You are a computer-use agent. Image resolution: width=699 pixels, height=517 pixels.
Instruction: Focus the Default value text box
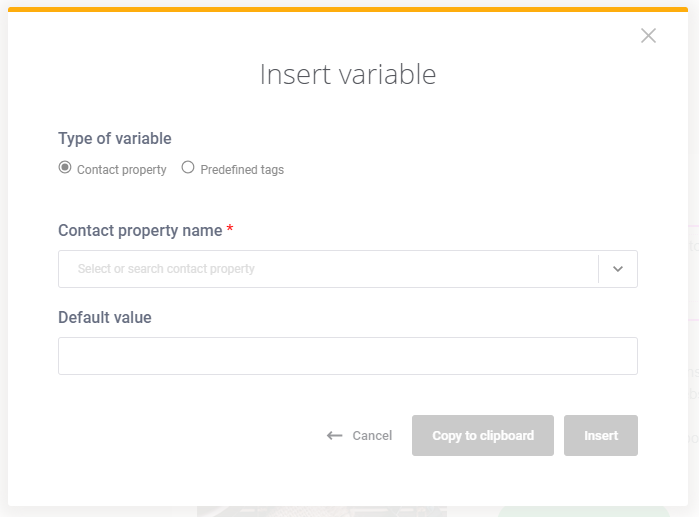[x=348, y=356]
